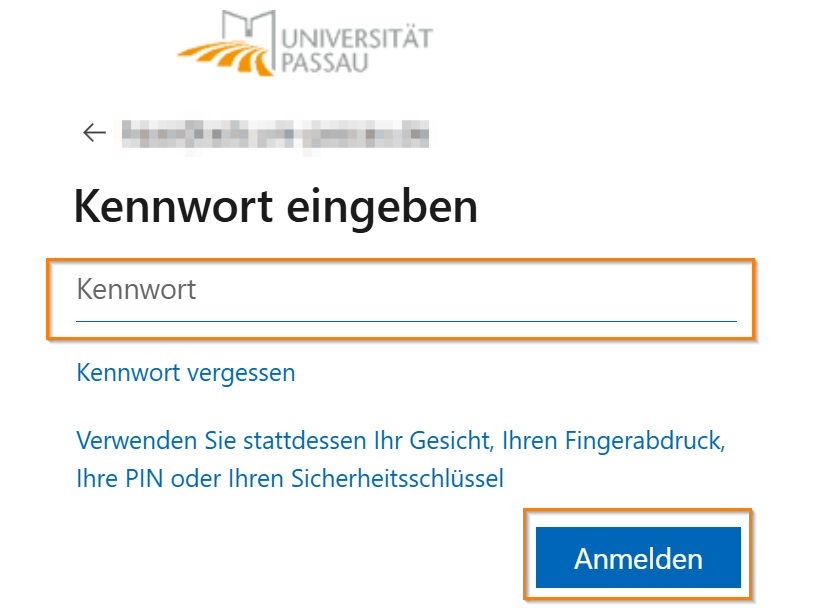Click the Universität Passau logo text
Screen dimensions: 819x611
click(x=357, y=50)
